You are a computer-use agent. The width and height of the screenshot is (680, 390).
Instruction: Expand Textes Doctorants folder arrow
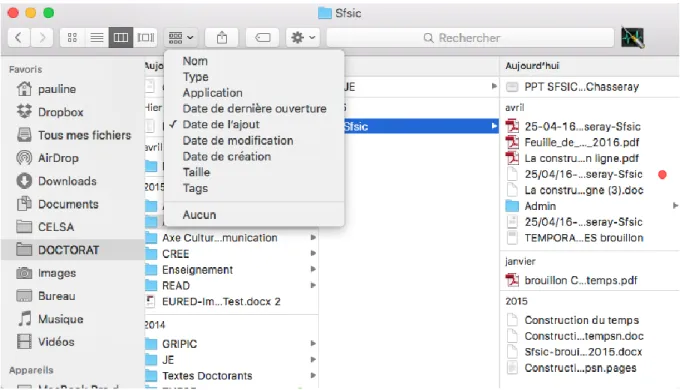pos(313,375)
